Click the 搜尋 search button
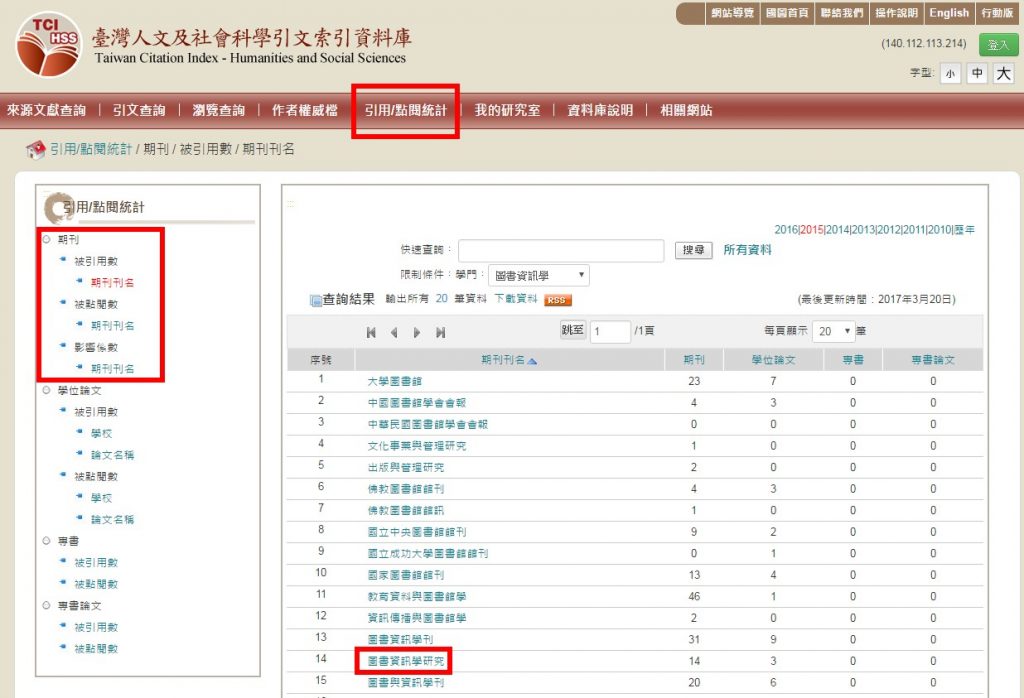Viewport: 1024px width, 698px height. pyautogui.click(x=693, y=249)
